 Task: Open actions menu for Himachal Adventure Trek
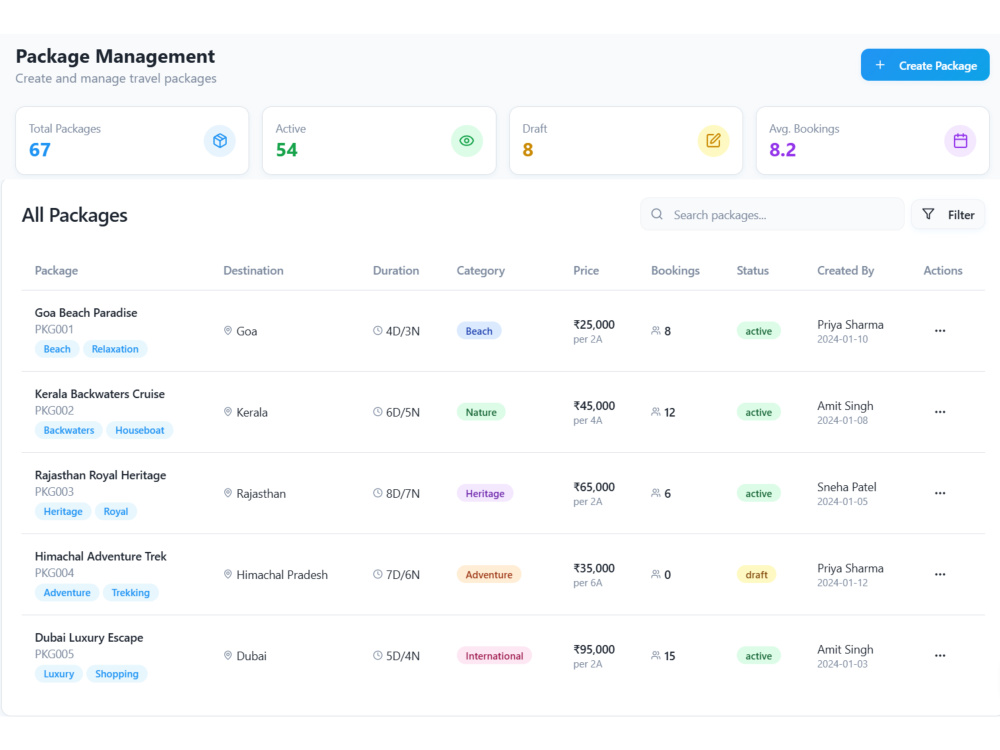pyautogui.click(x=940, y=574)
